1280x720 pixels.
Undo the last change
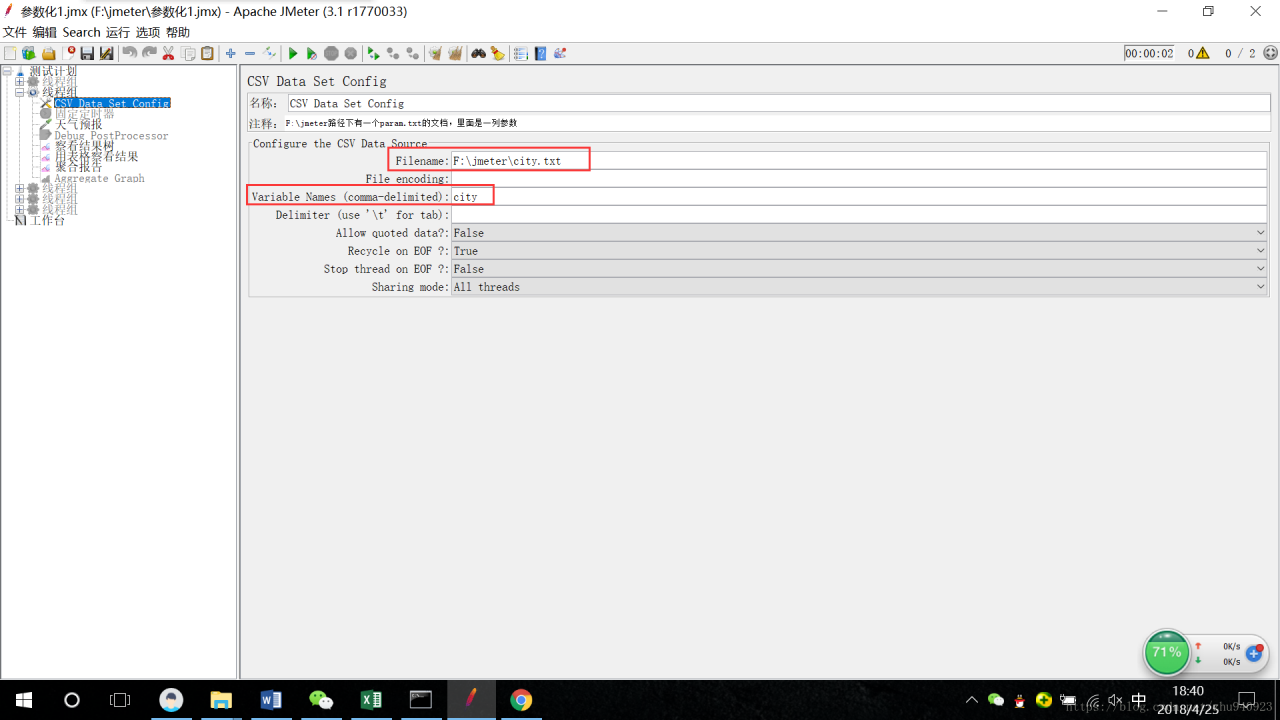(130, 54)
